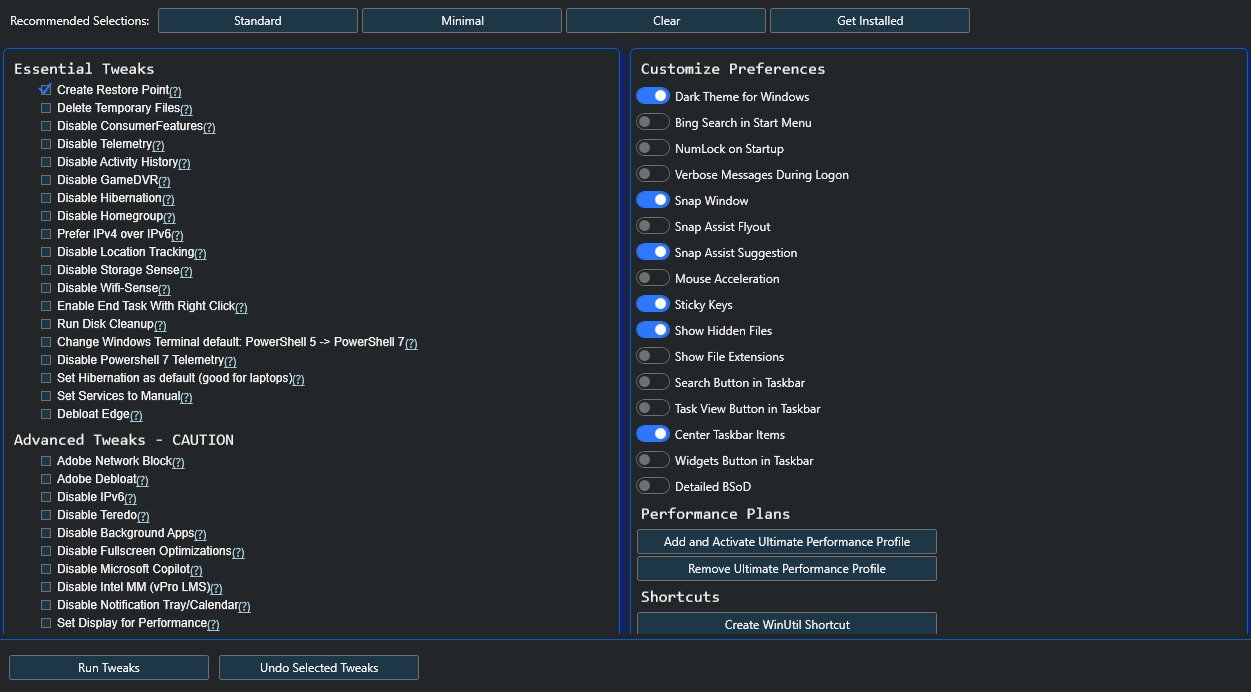Check Adobe Network Block

pyautogui.click(x=46, y=461)
